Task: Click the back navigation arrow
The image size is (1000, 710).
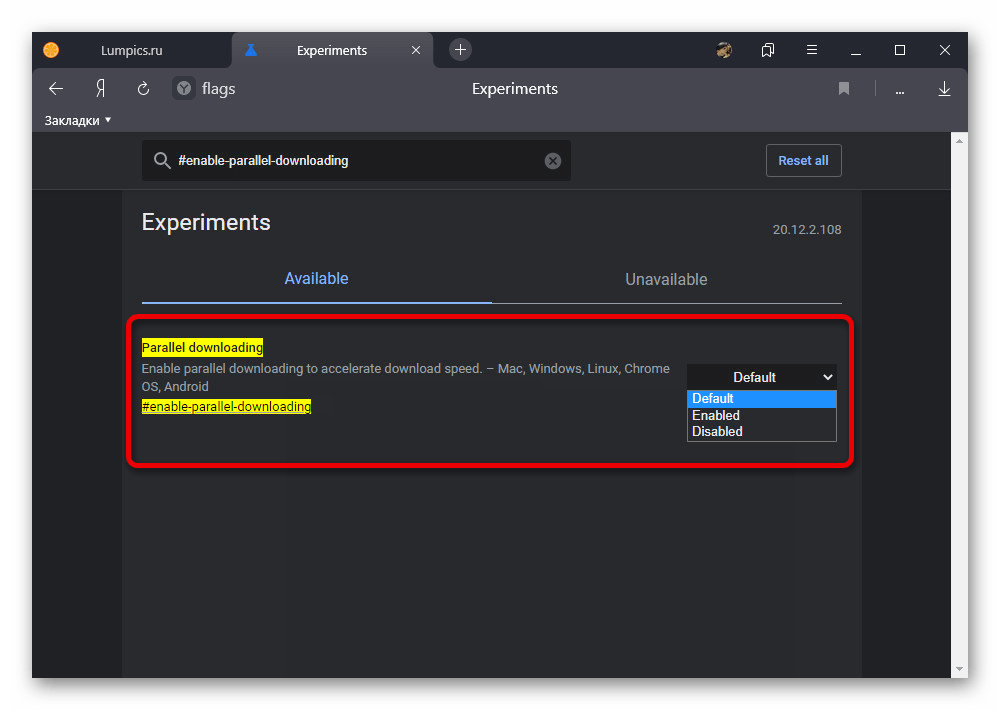Action: tap(56, 89)
